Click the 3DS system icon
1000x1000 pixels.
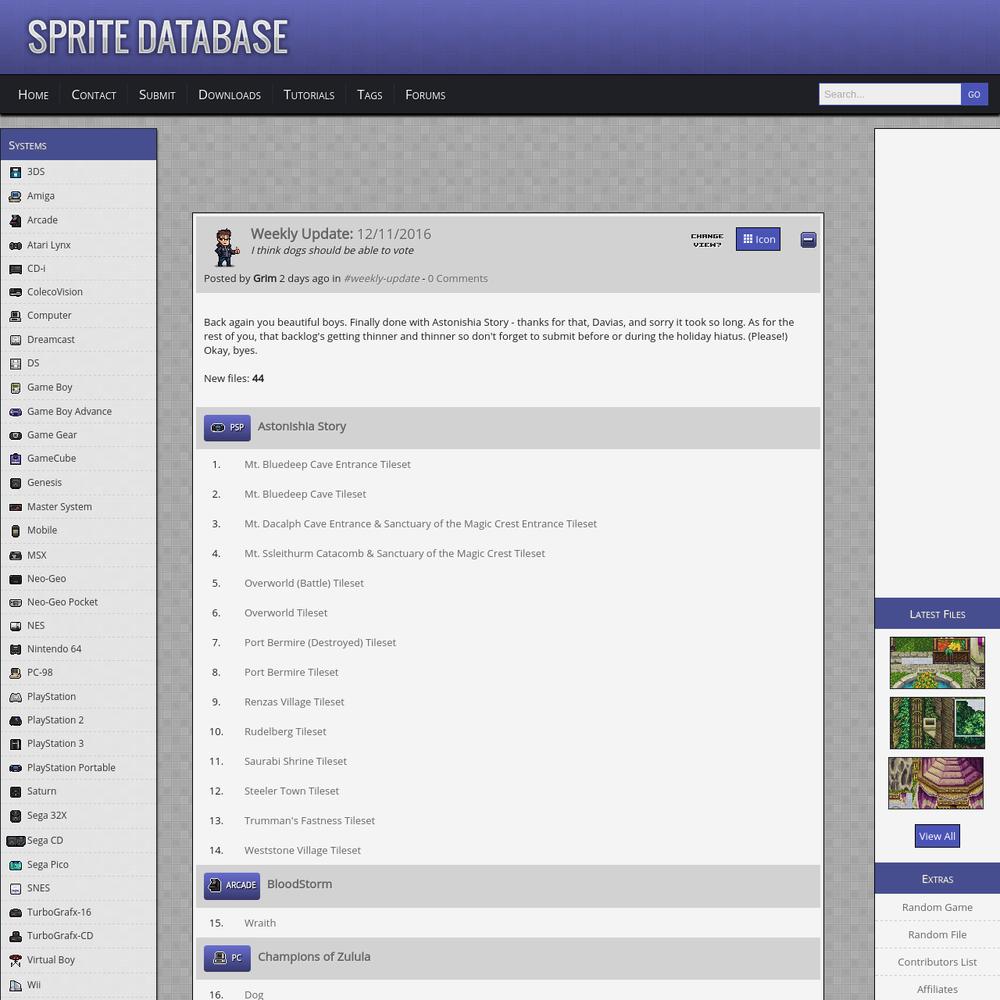click(15, 172)
